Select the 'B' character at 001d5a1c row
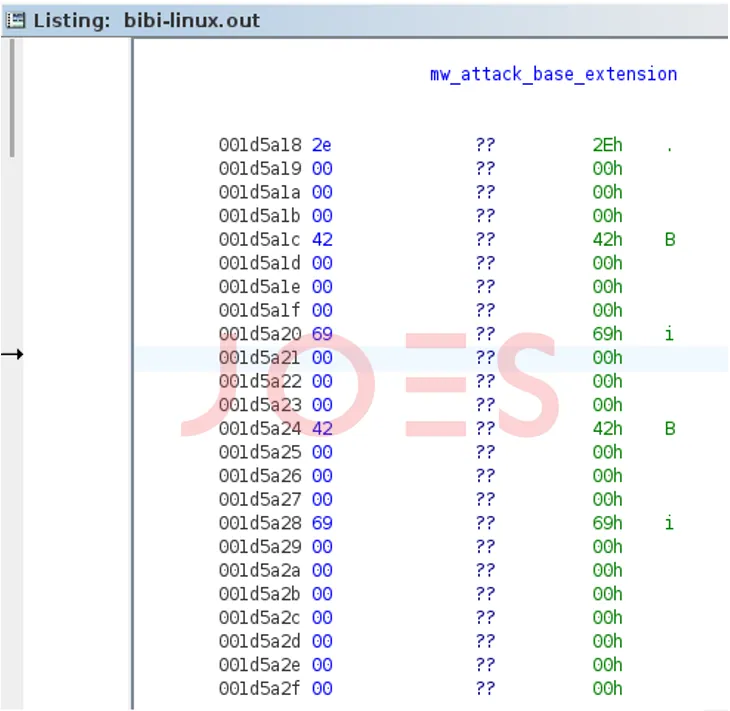730x711 pixels. [x=670, y=240]
